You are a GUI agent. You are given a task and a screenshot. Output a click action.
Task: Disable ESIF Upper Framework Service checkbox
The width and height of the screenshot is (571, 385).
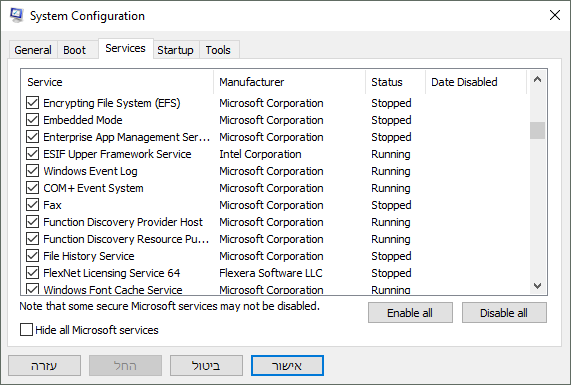point(32,154)
